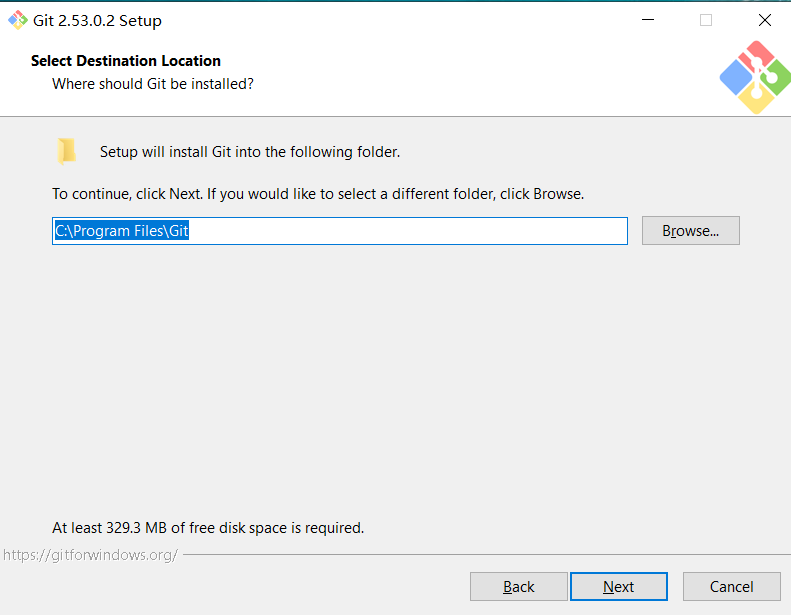Screen dimensions: 791x615
Task: Click the separator line beside gitforwindows URL
Action: pos(480,554)
